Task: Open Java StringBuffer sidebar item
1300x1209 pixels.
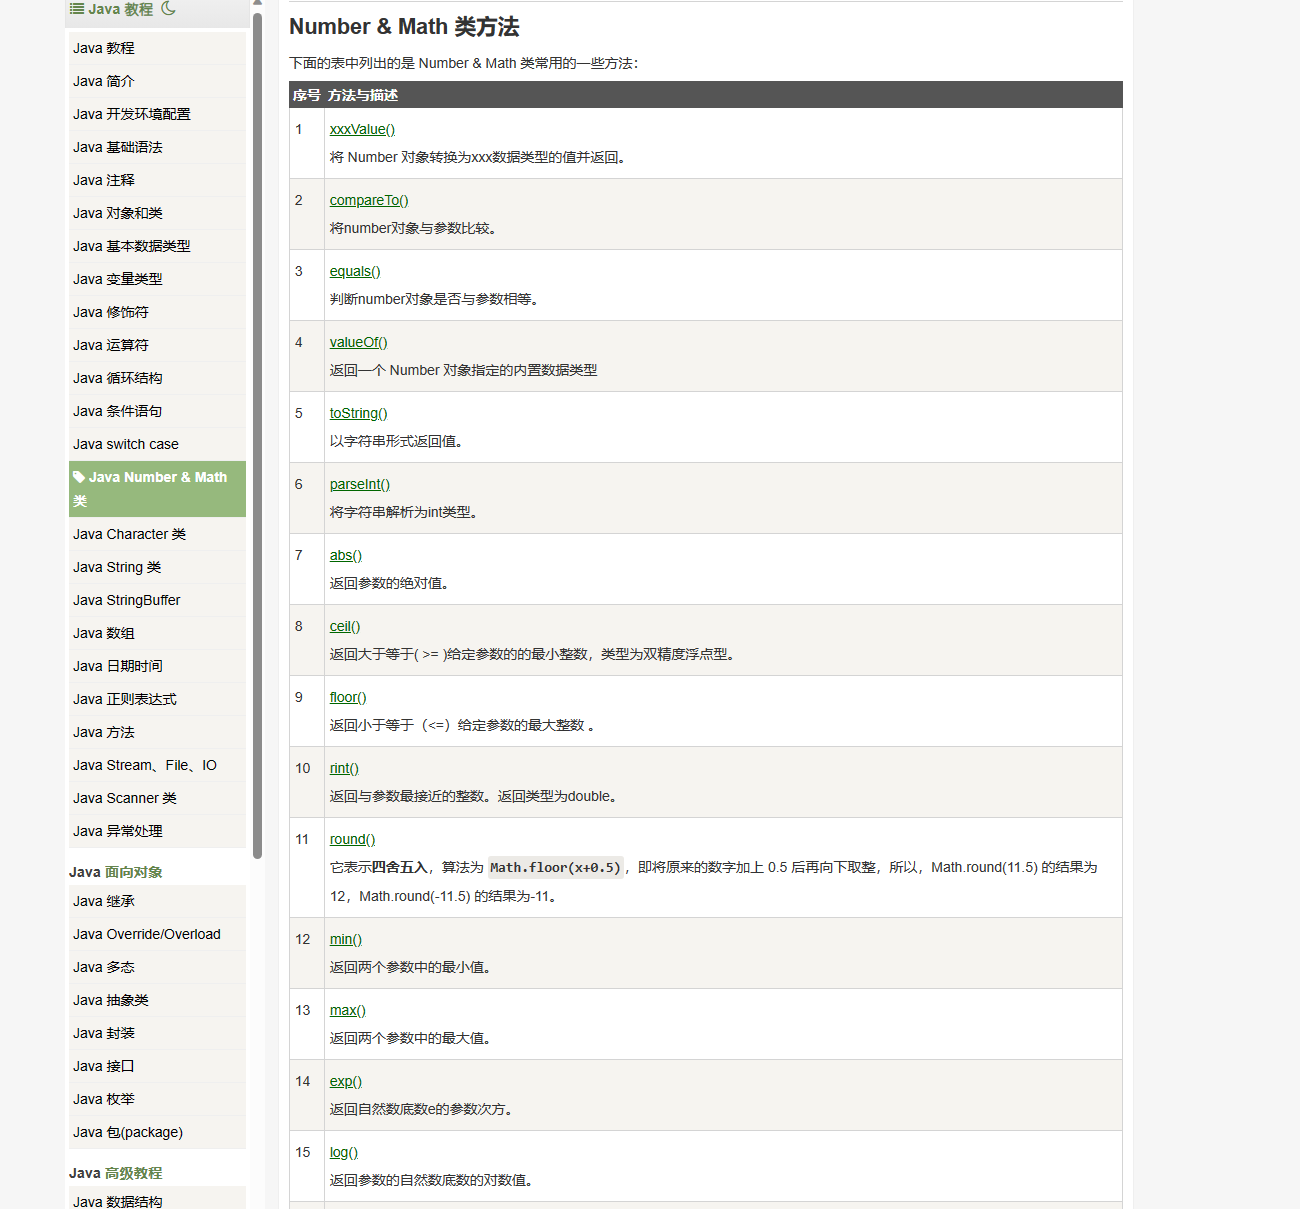Action: tap(157, 600)
